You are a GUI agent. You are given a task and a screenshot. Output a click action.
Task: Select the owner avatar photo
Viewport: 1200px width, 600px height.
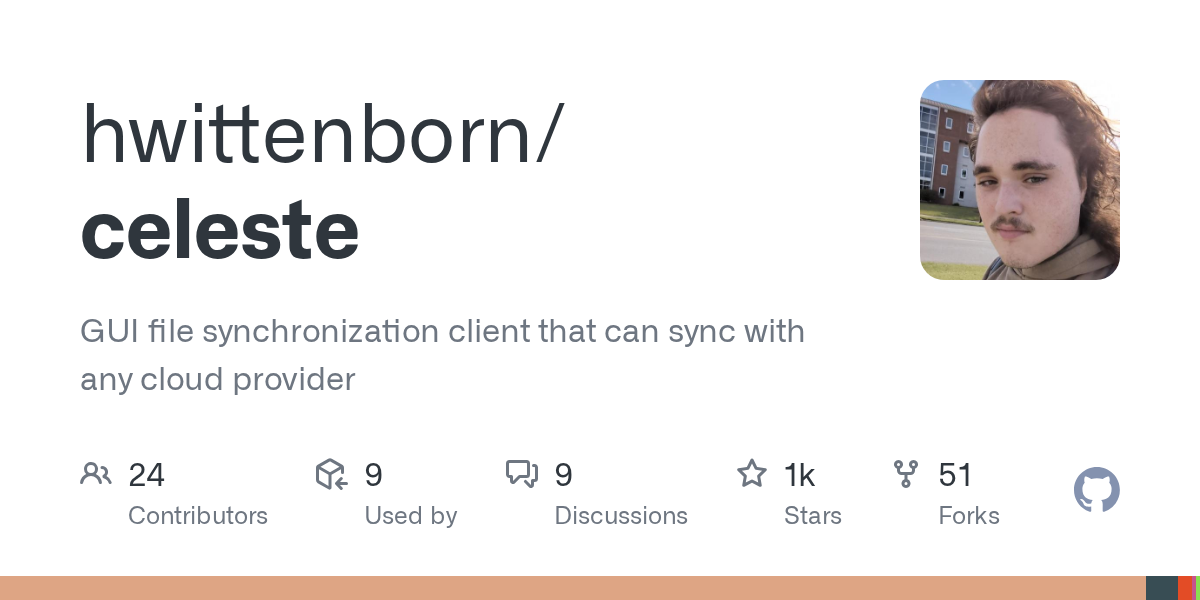tap(1020, 180)
